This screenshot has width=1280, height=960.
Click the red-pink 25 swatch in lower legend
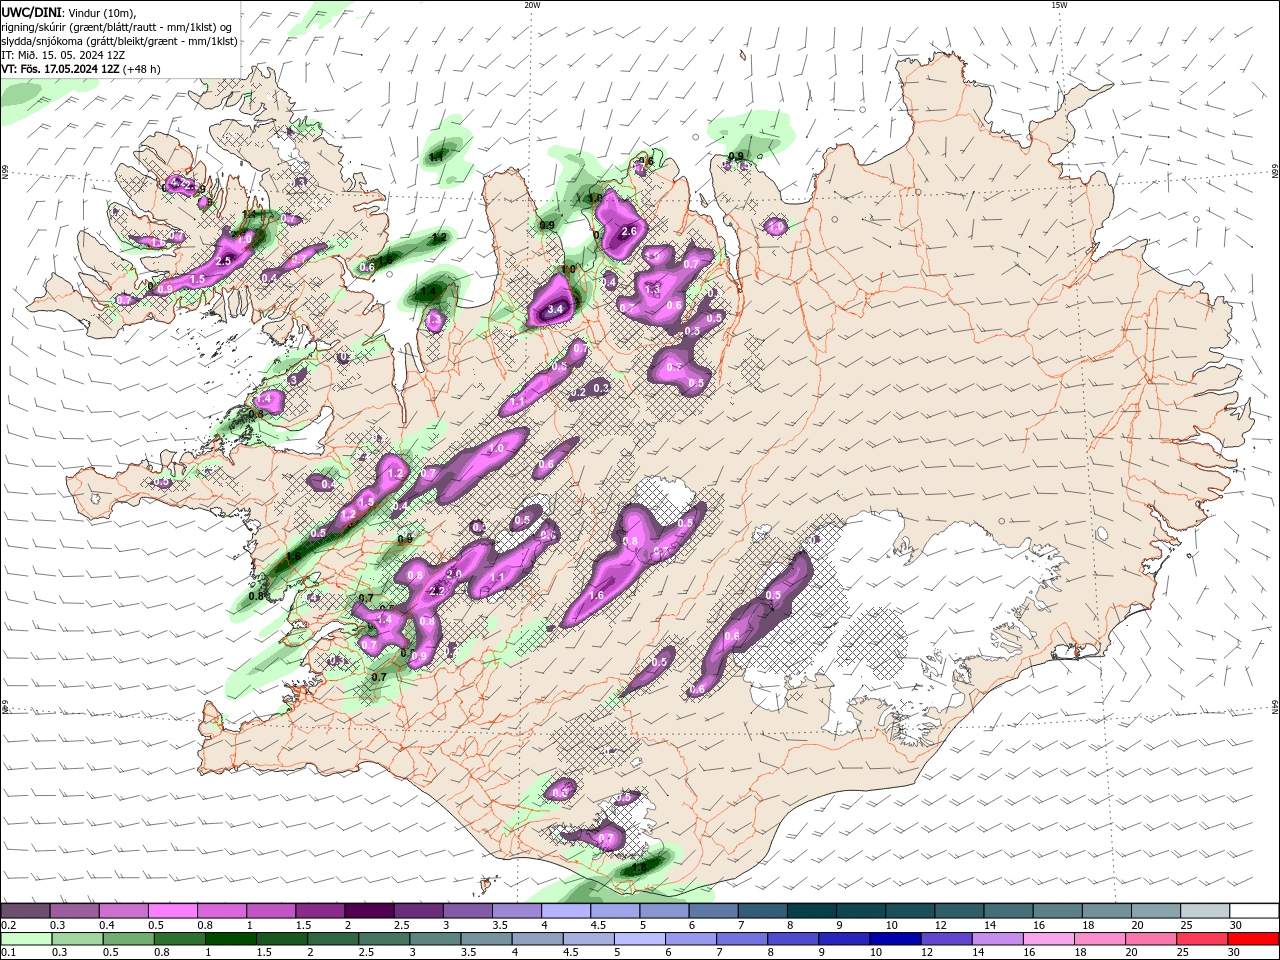click(1202, 939)
